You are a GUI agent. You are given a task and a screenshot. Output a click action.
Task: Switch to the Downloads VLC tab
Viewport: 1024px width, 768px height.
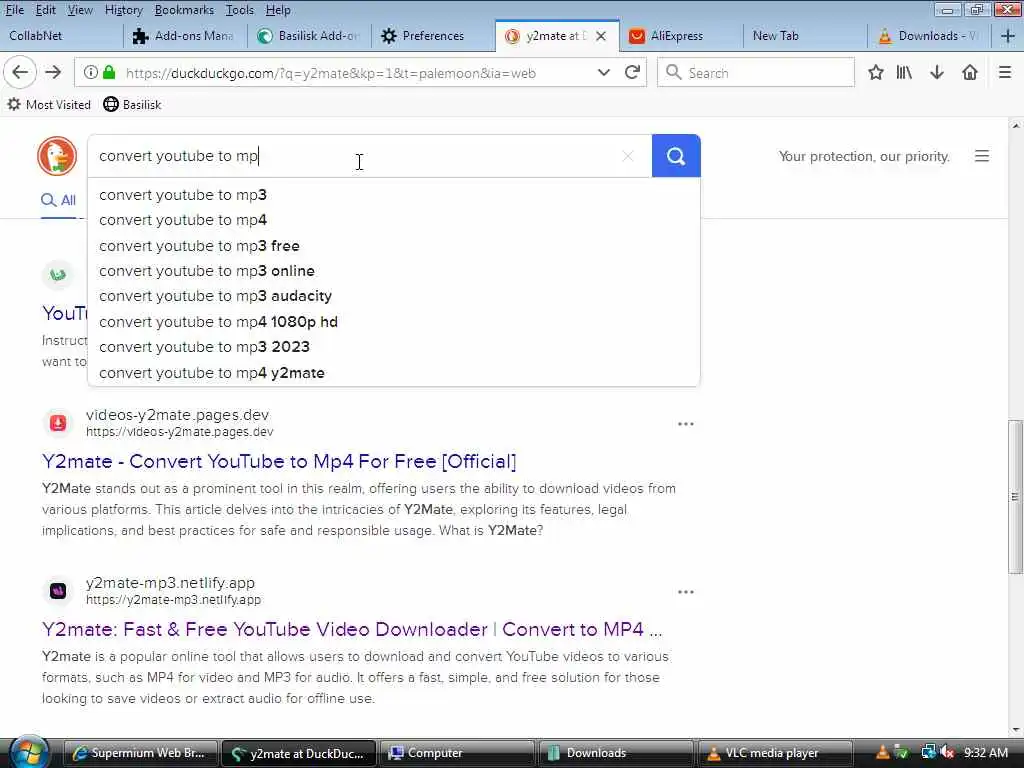pyautogui.click(x=929, y=36)
